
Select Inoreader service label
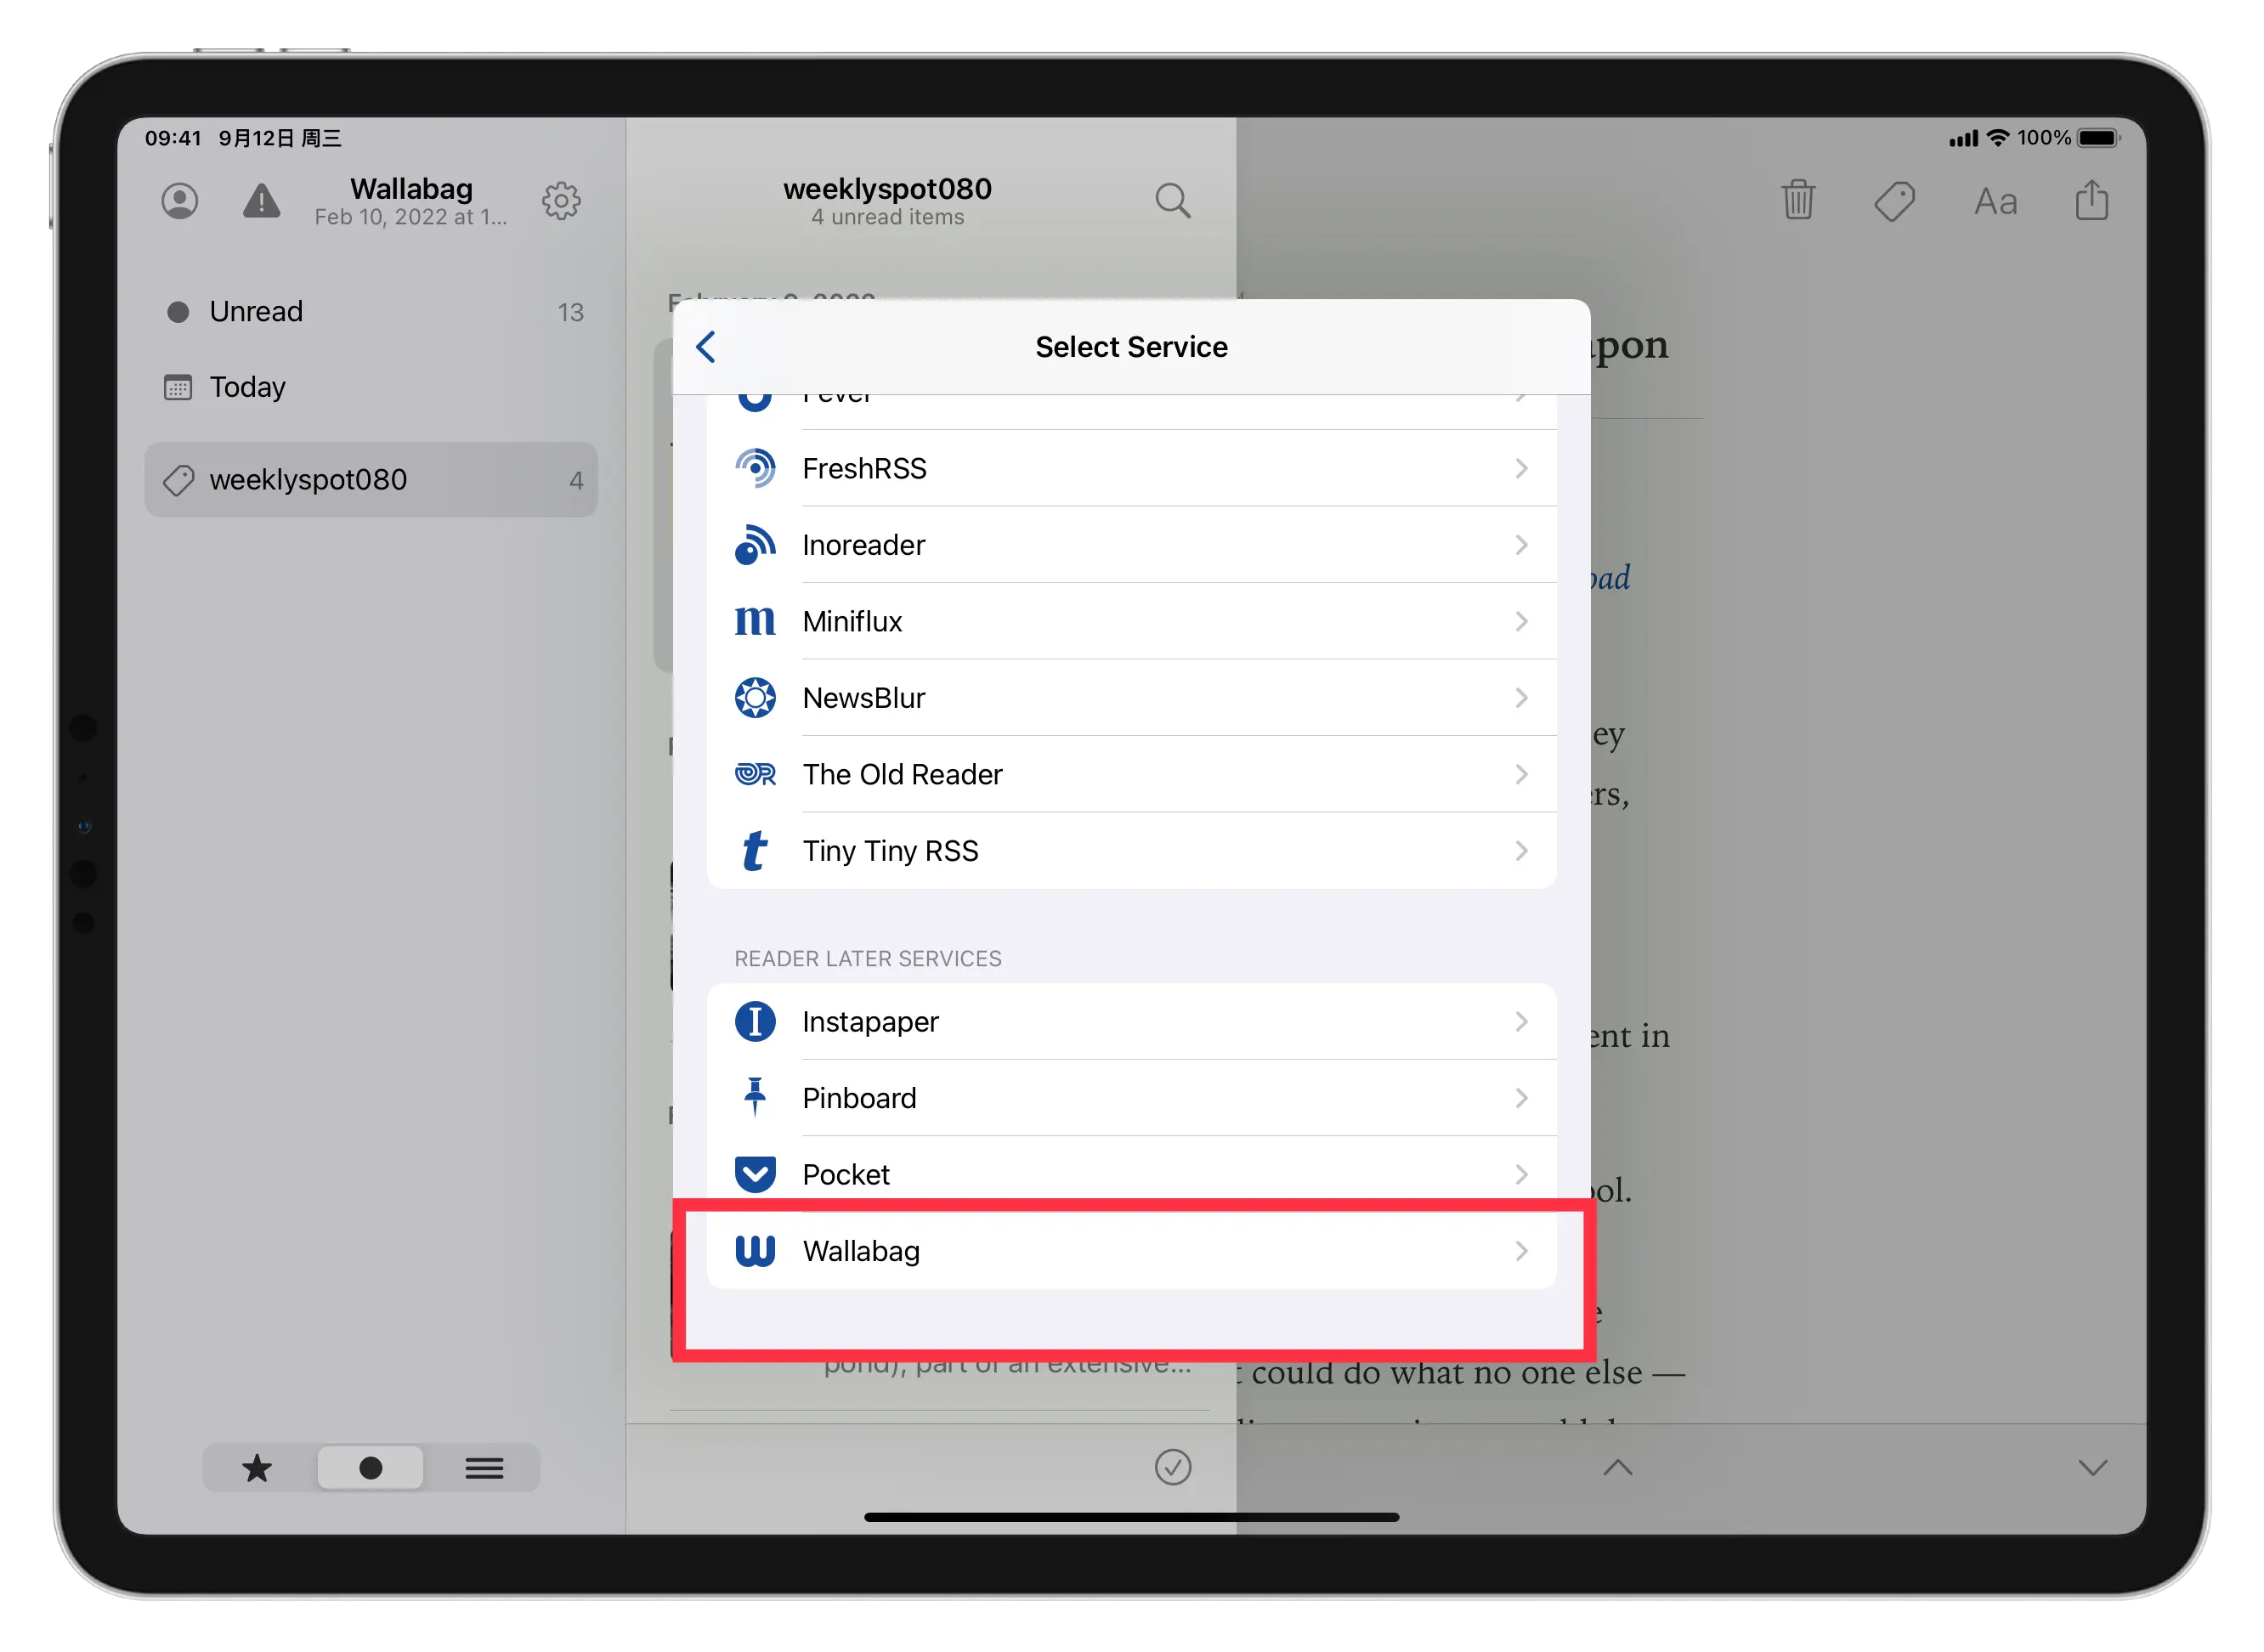click(863, 545)
